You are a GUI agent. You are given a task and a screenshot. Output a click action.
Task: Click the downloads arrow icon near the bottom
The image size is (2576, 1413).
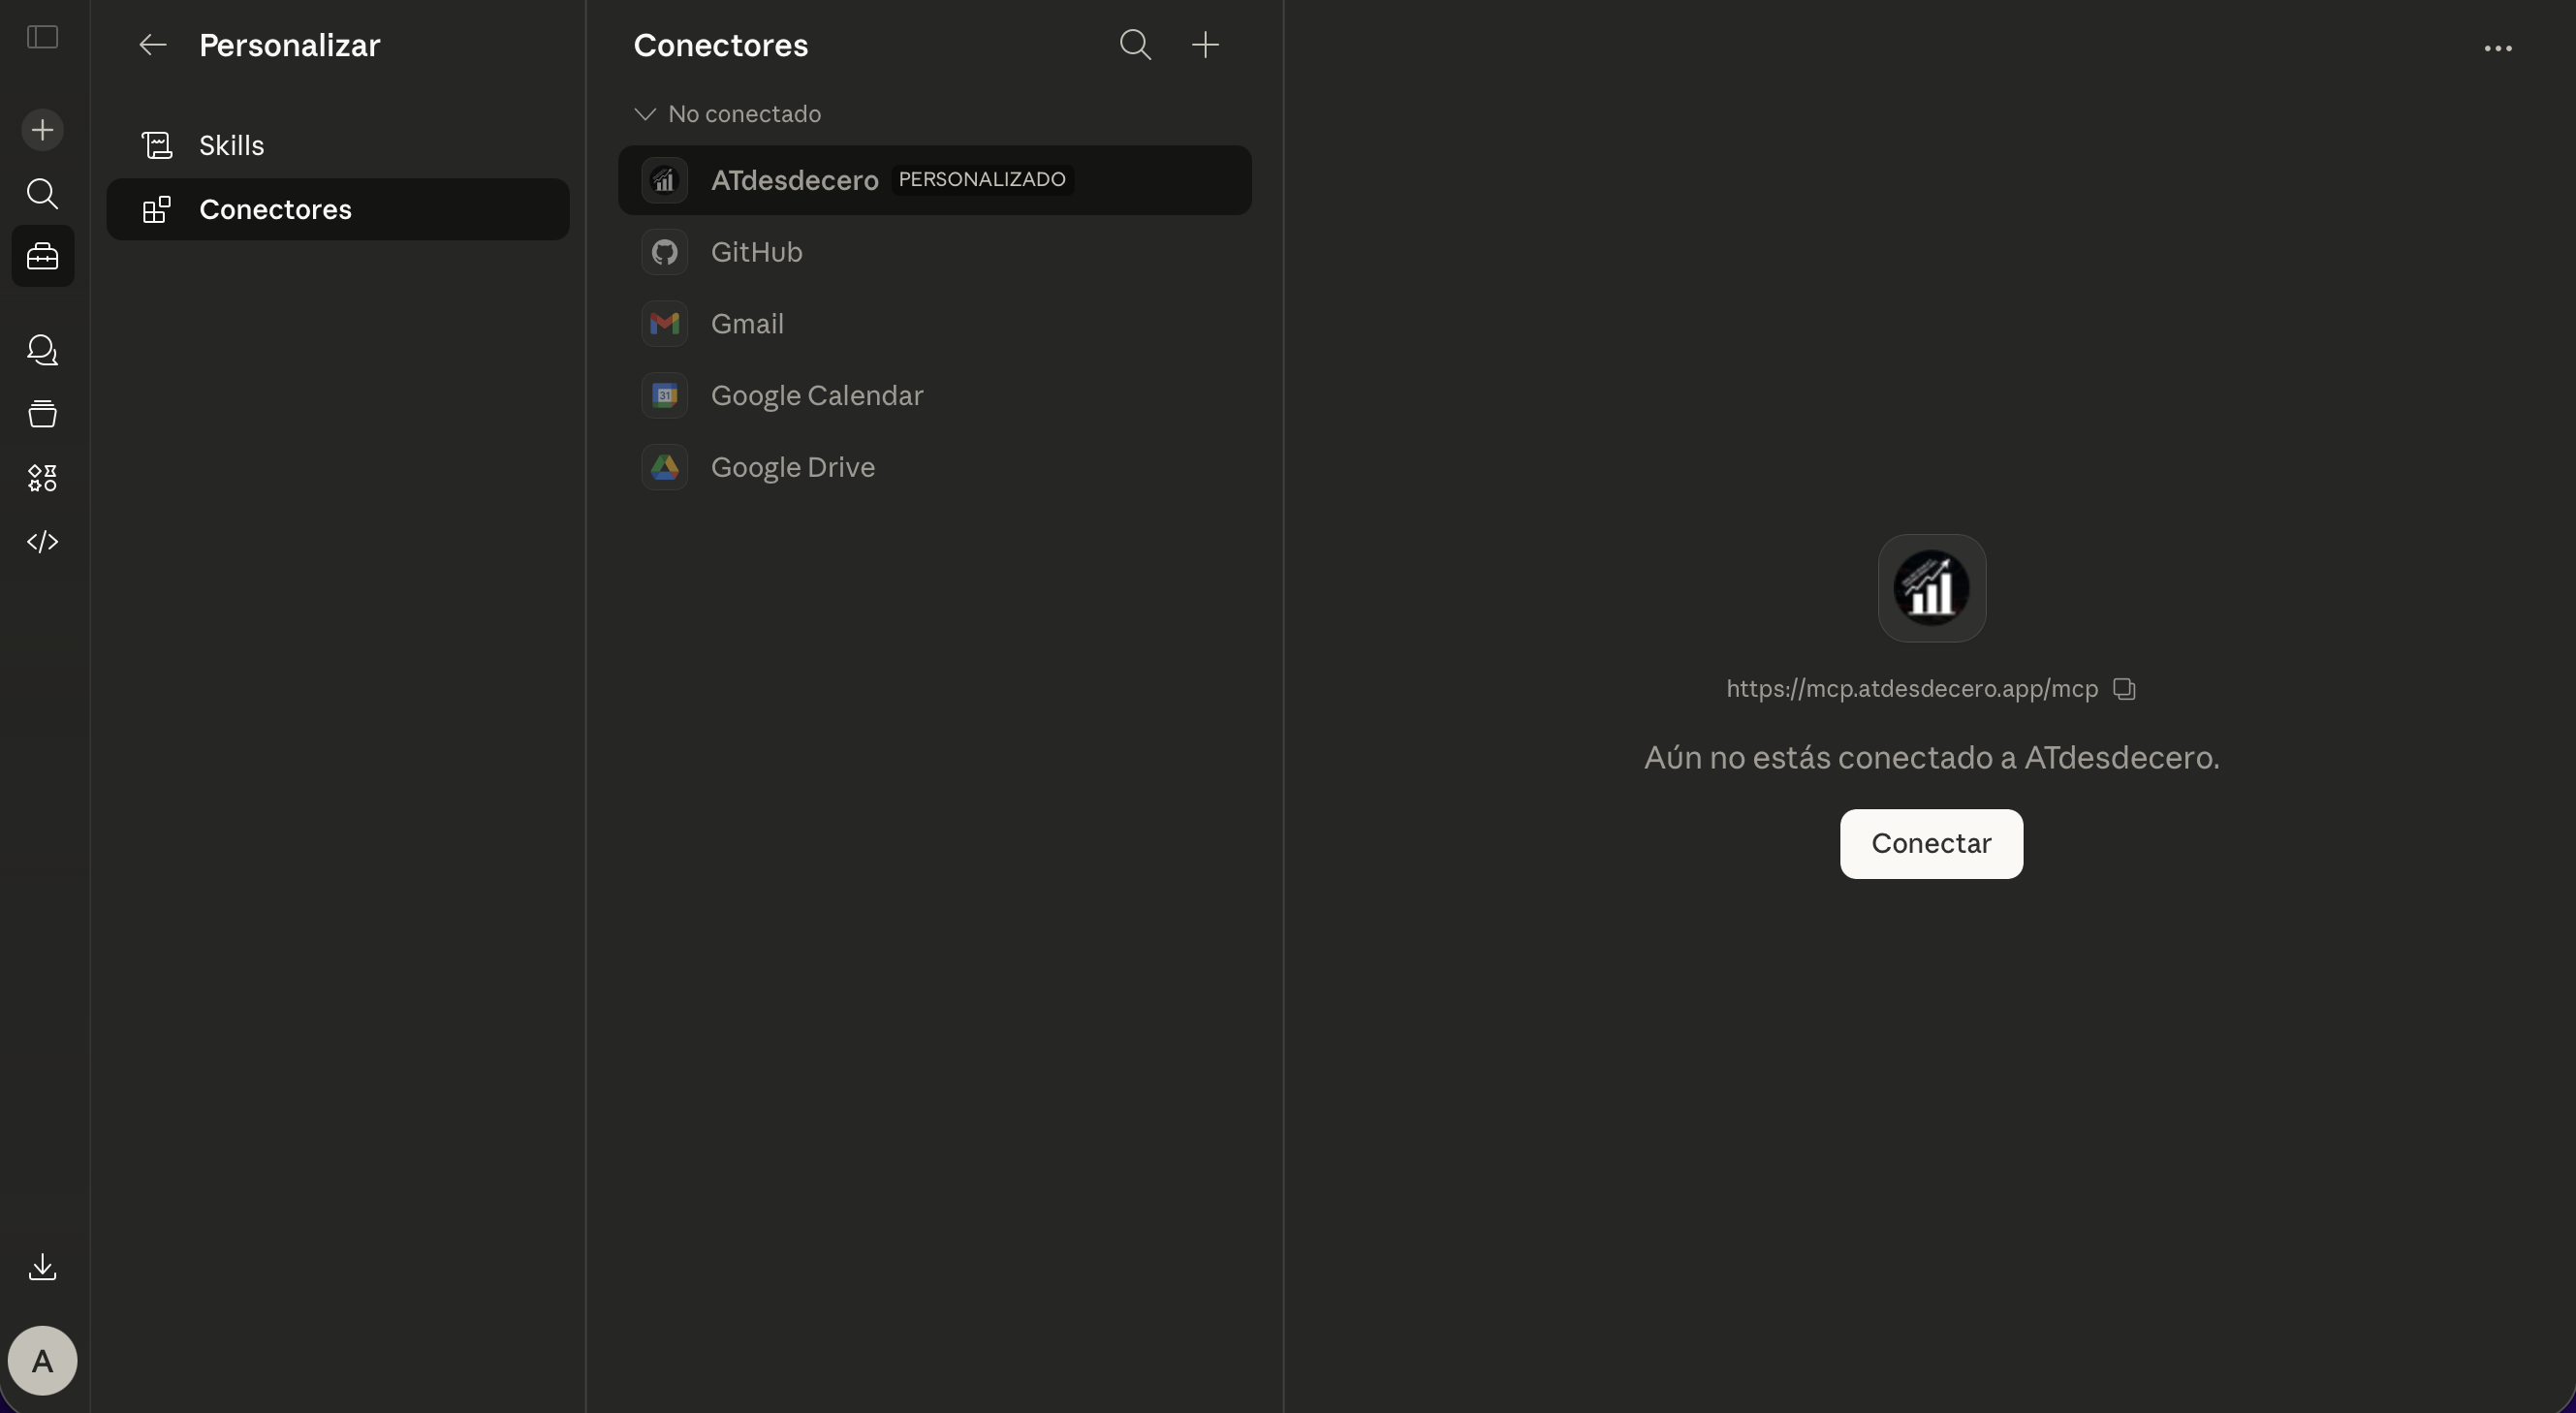42,1267
